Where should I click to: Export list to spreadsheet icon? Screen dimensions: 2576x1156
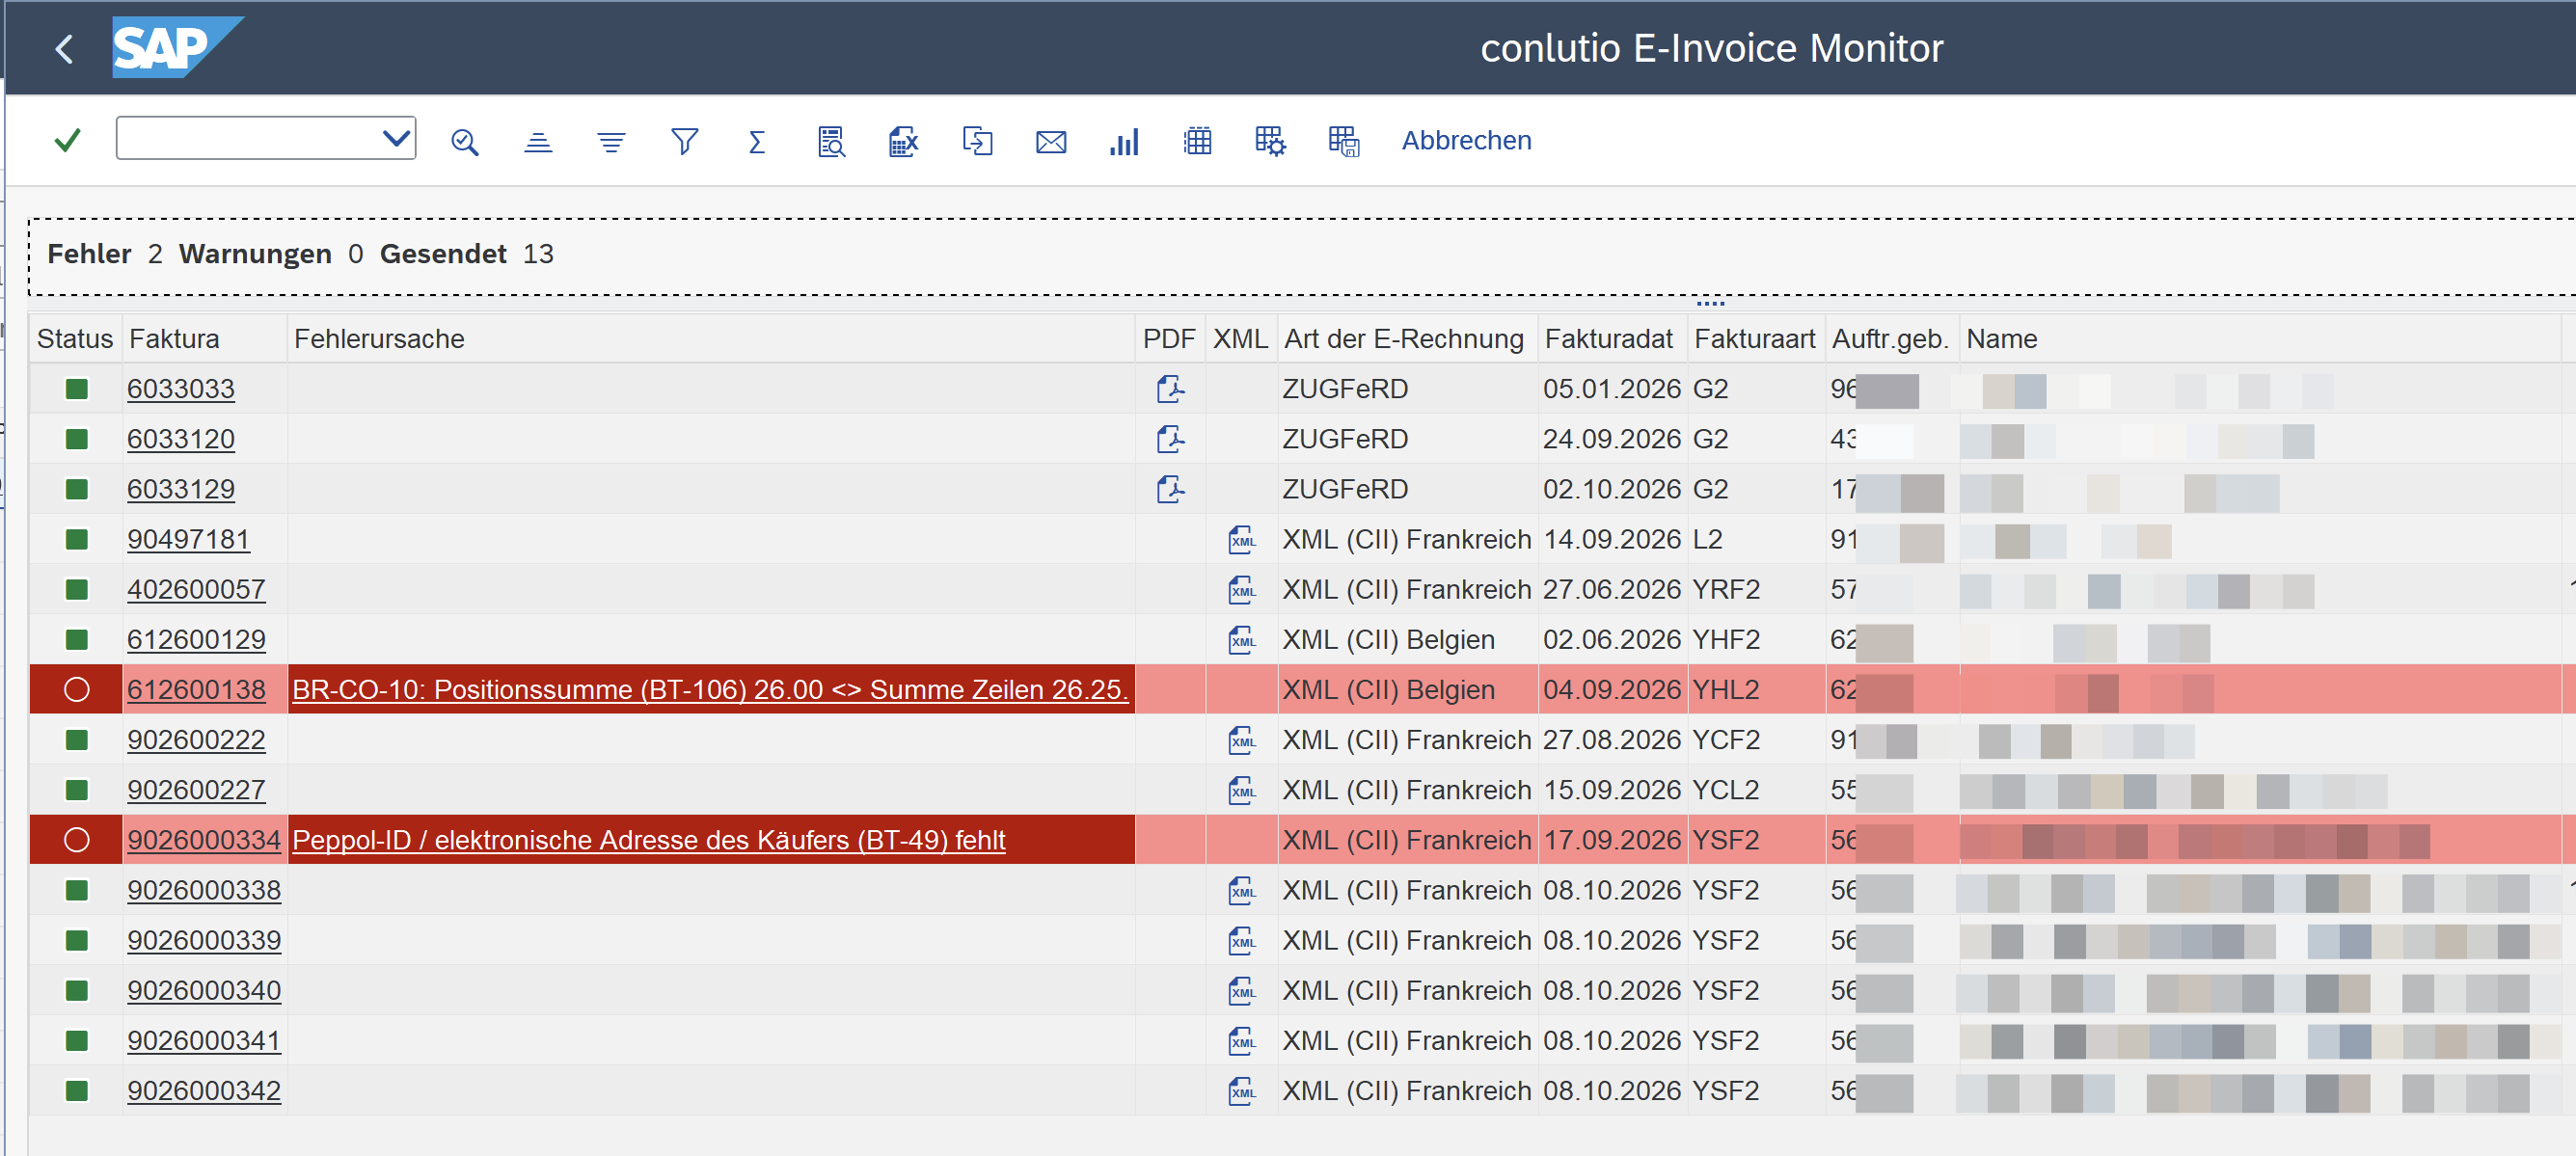904,142
